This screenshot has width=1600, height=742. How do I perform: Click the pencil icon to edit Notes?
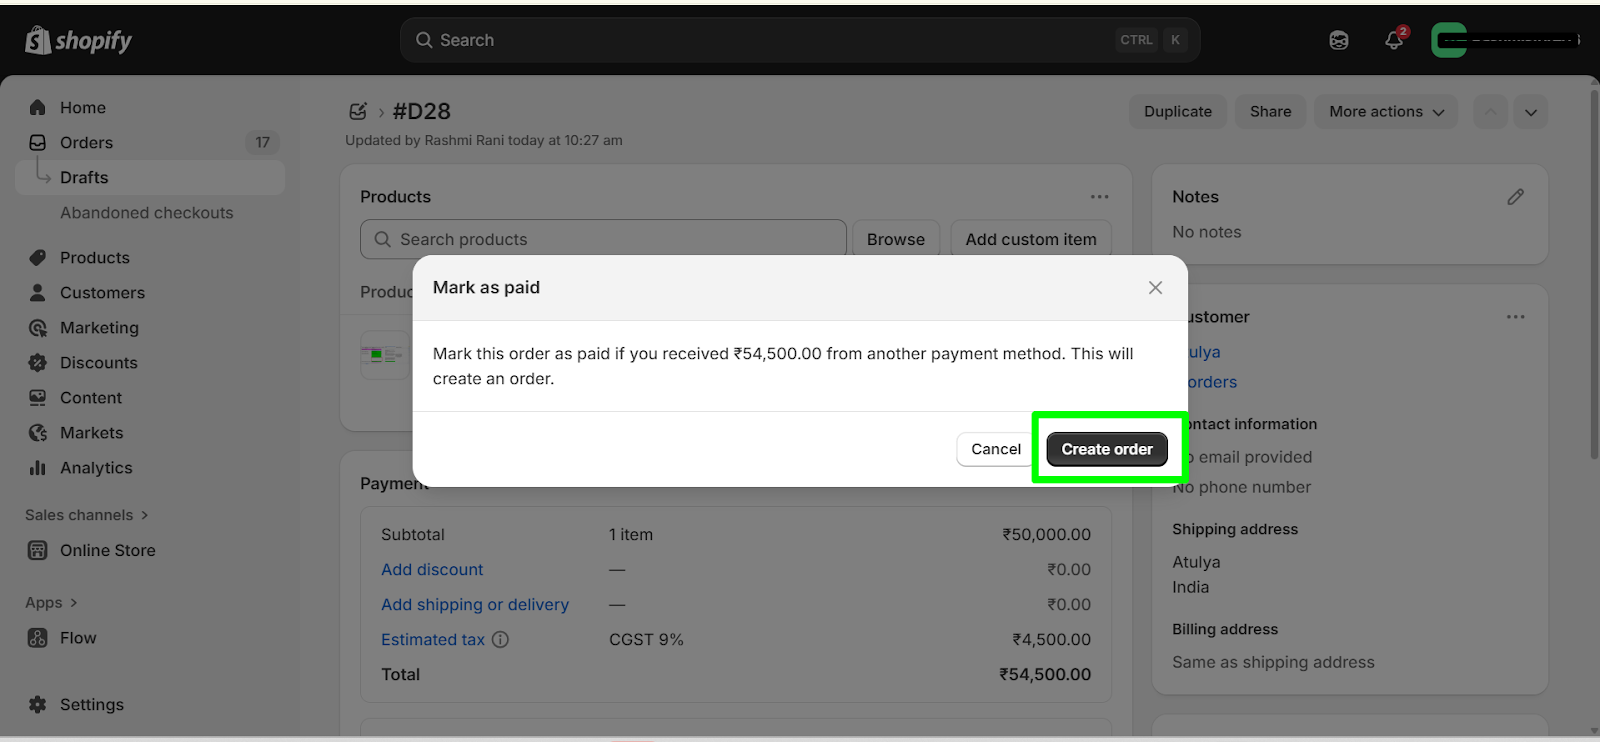(1516, 197)
